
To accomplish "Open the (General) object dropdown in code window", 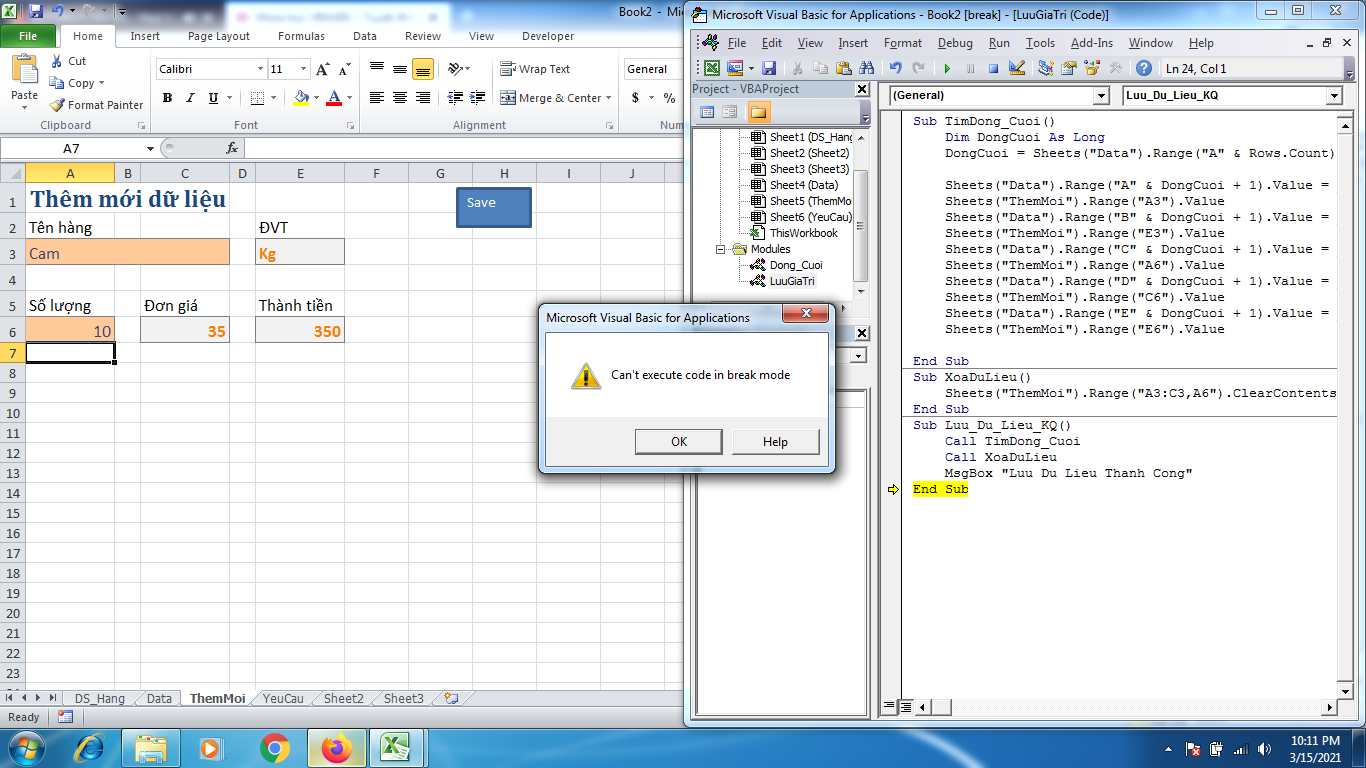I will tap(1101, 95).
